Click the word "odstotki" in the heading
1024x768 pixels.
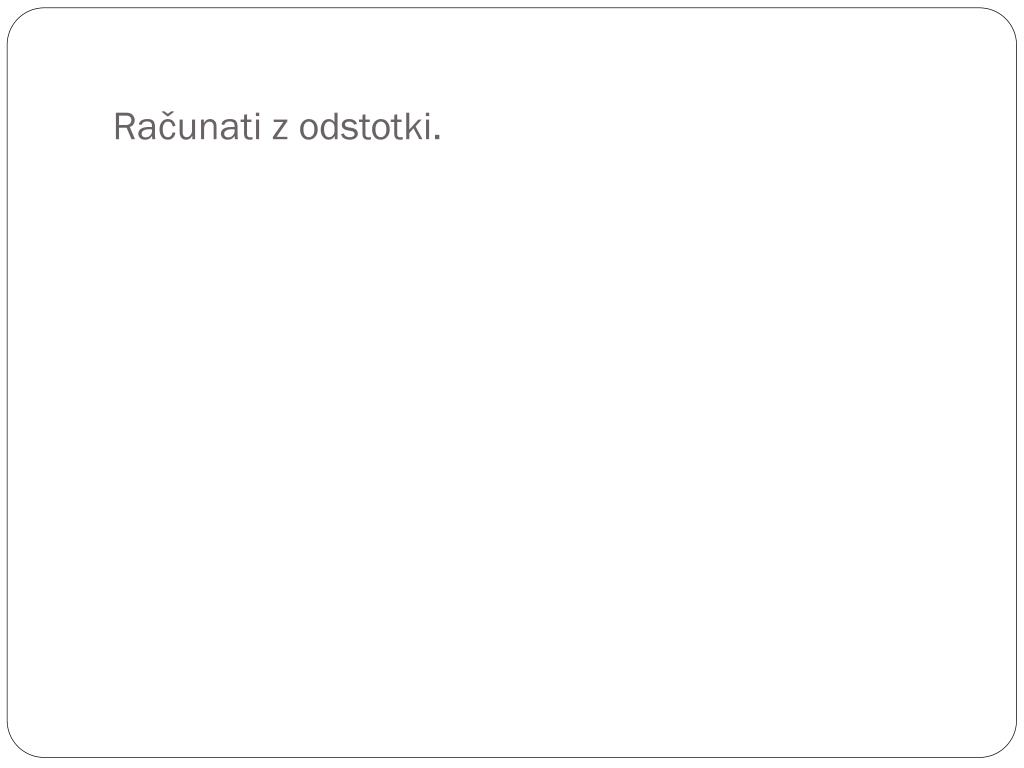[365, 126]
